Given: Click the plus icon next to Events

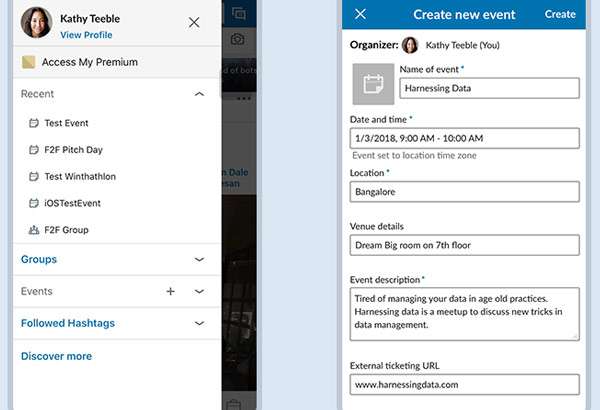Looking at the screenshot, I should tap(170, 291).
